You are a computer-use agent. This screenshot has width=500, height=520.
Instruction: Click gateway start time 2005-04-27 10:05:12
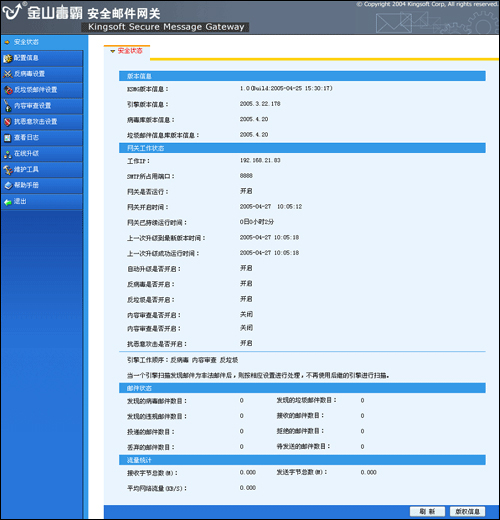(271, 207)
